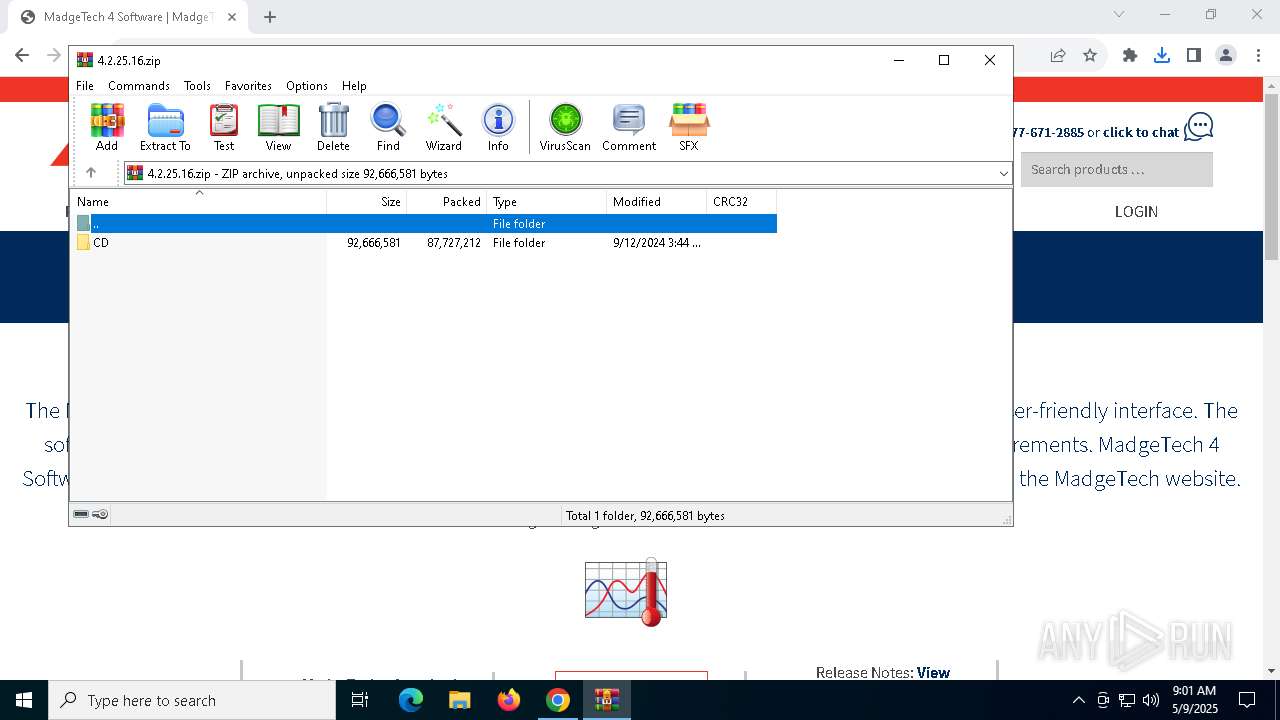Open a new Chrome tab
1280x720 pixels.
[270, 17]
